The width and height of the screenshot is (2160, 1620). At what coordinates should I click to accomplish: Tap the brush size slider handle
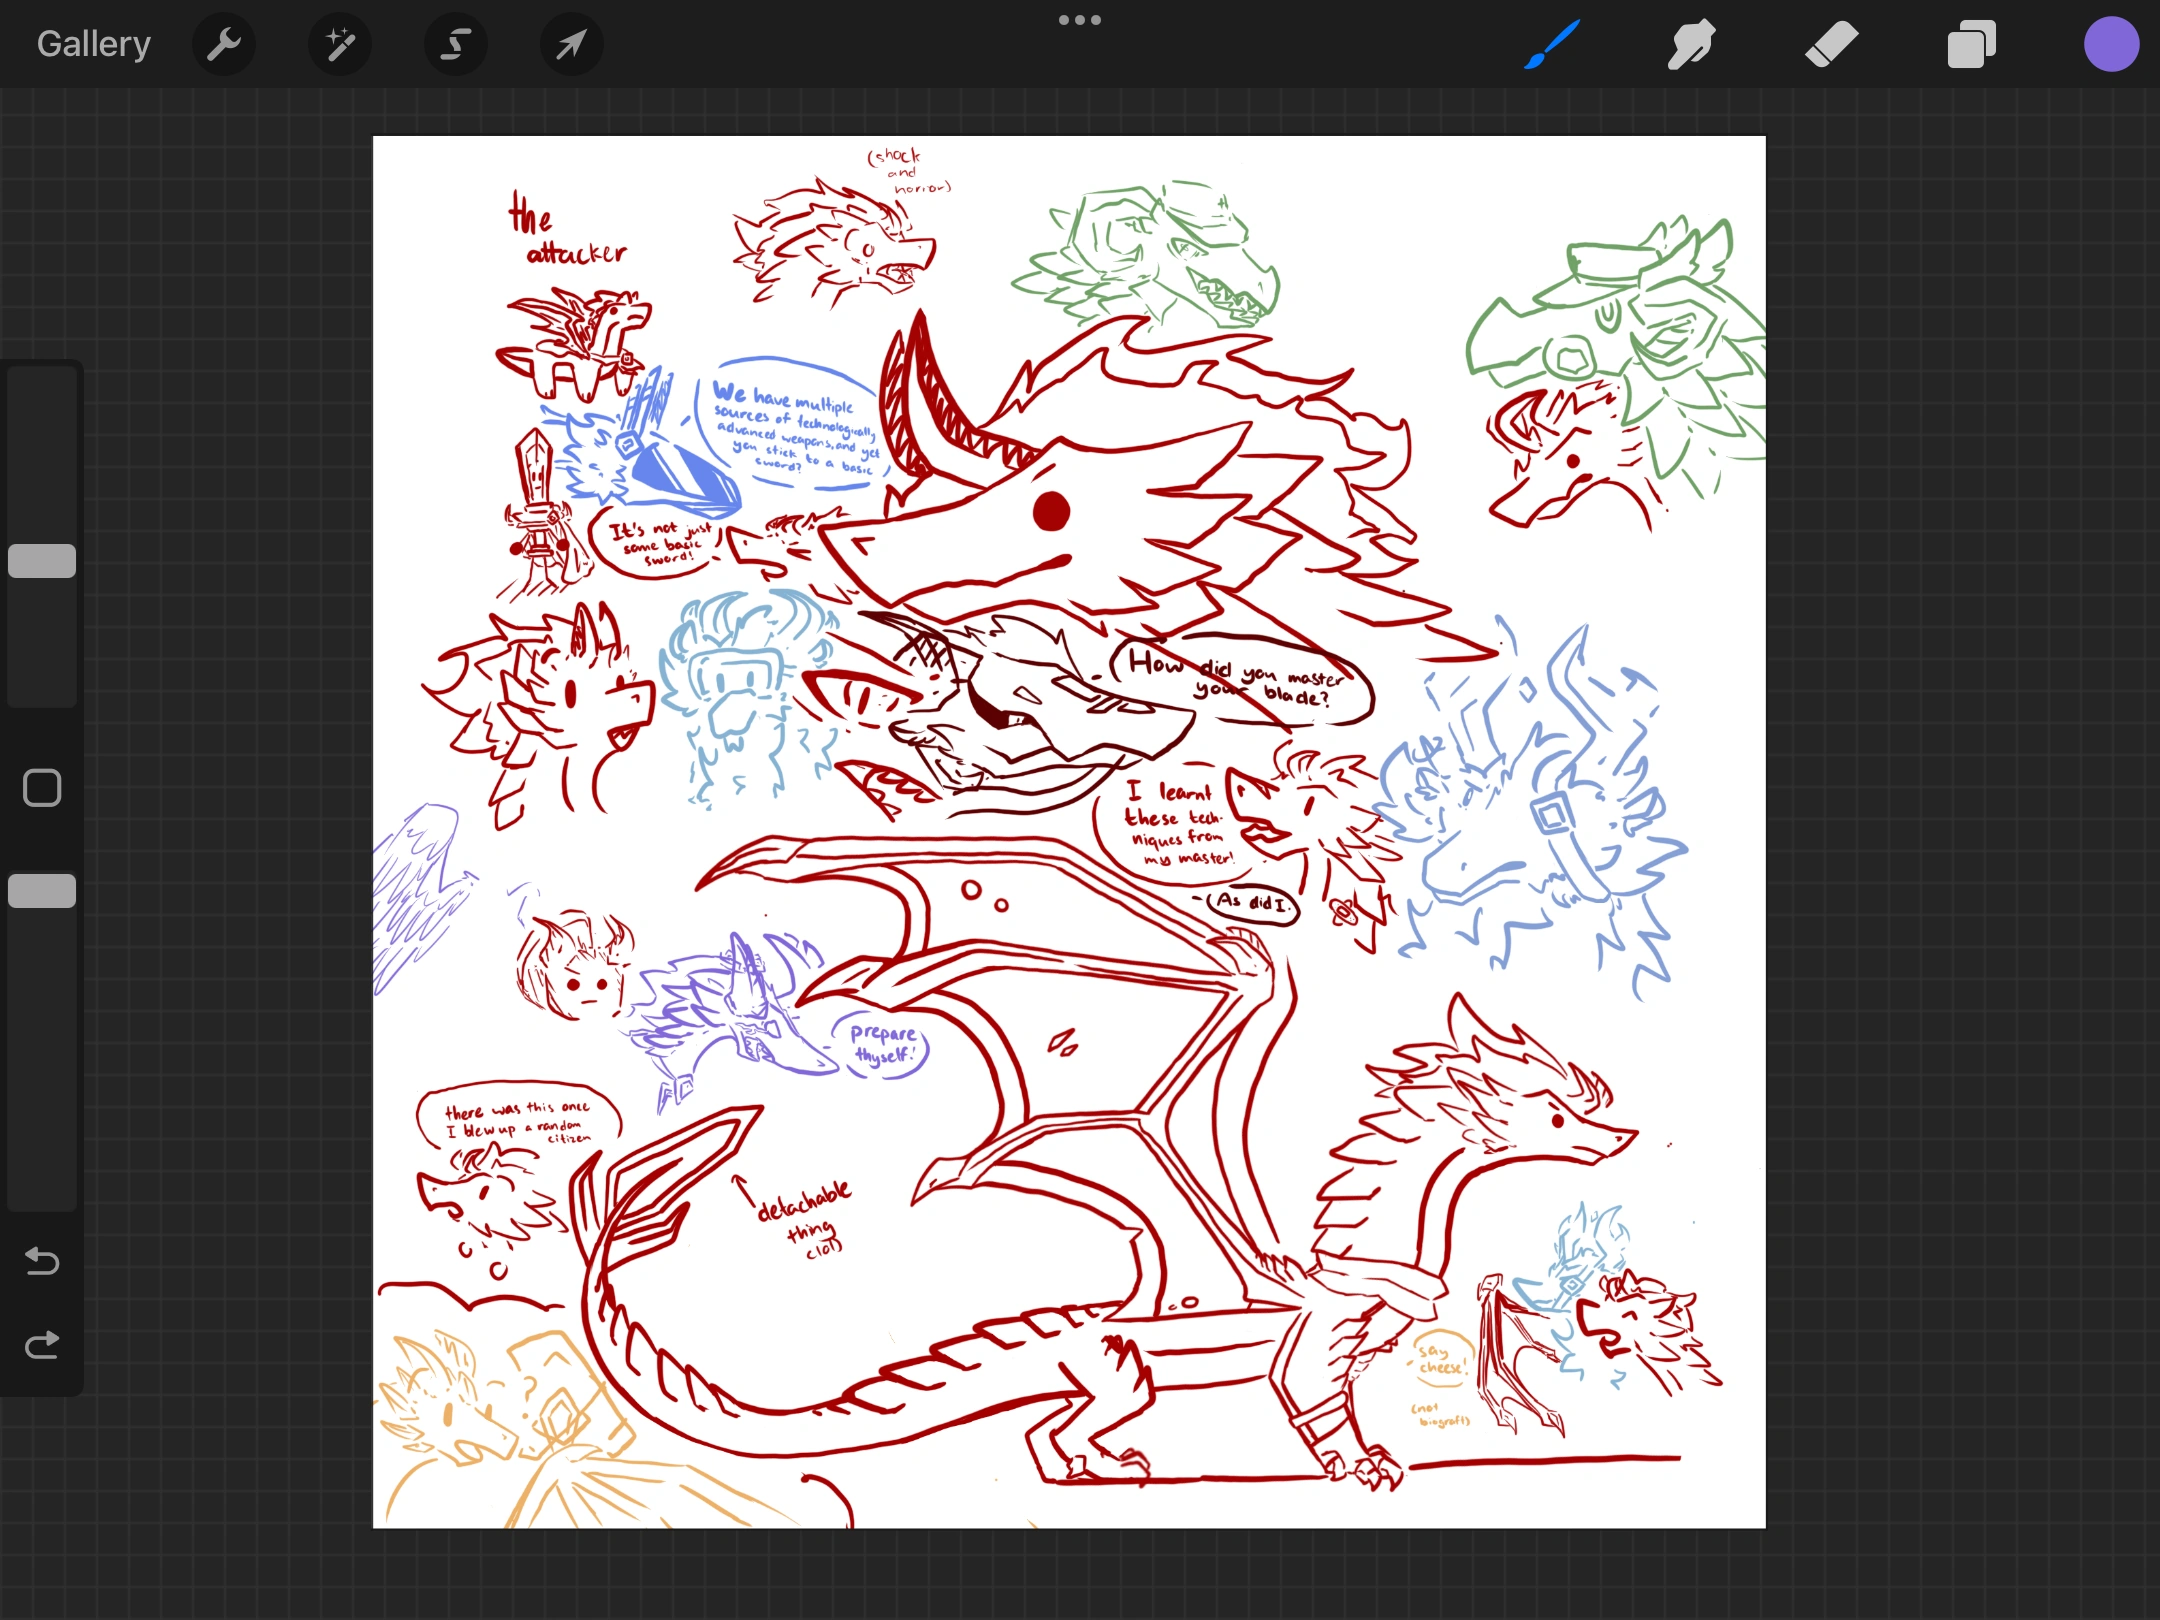click(42, 560)
